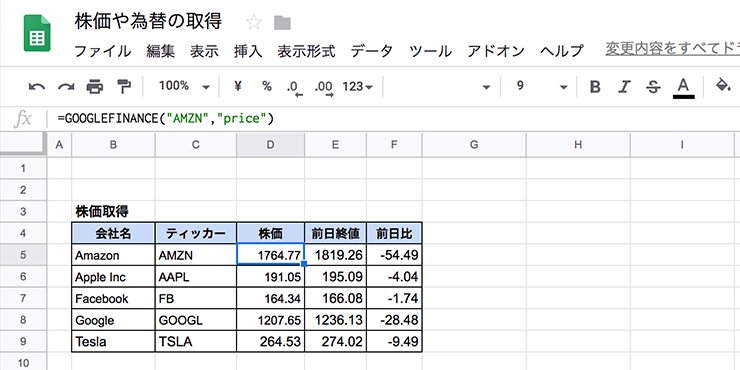Select the Tesla cell
This screenshot has width=740, height=370.
click(x=113, y=341)
